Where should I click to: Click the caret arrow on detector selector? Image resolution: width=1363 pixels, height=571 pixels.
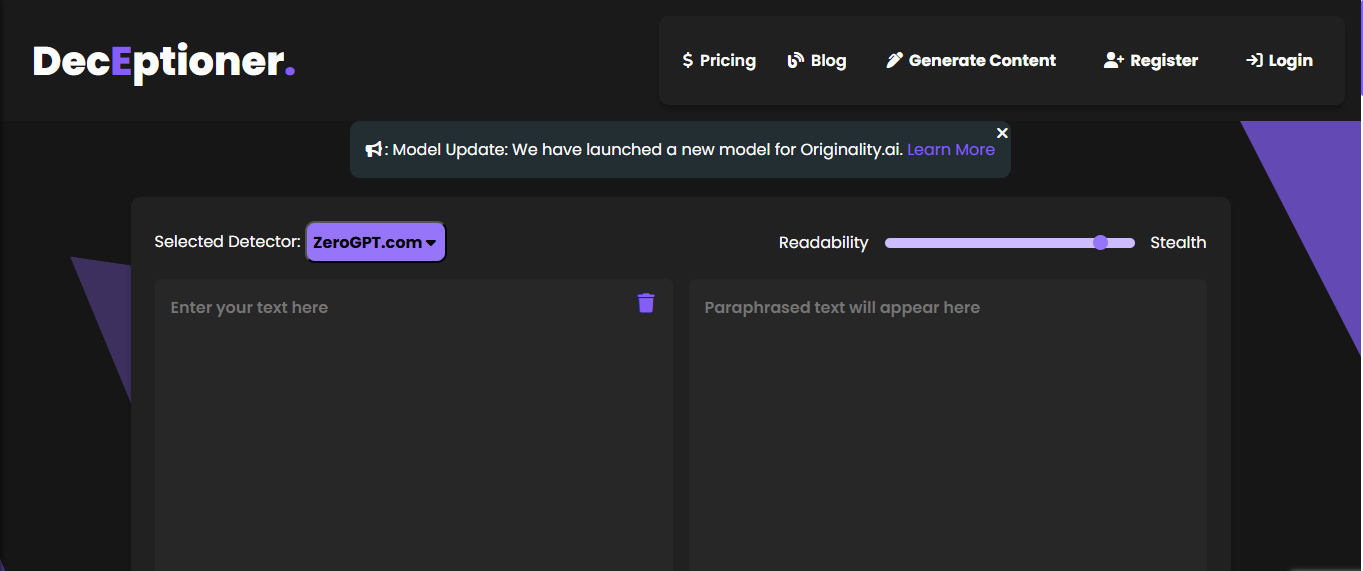[x=431, y=243]
